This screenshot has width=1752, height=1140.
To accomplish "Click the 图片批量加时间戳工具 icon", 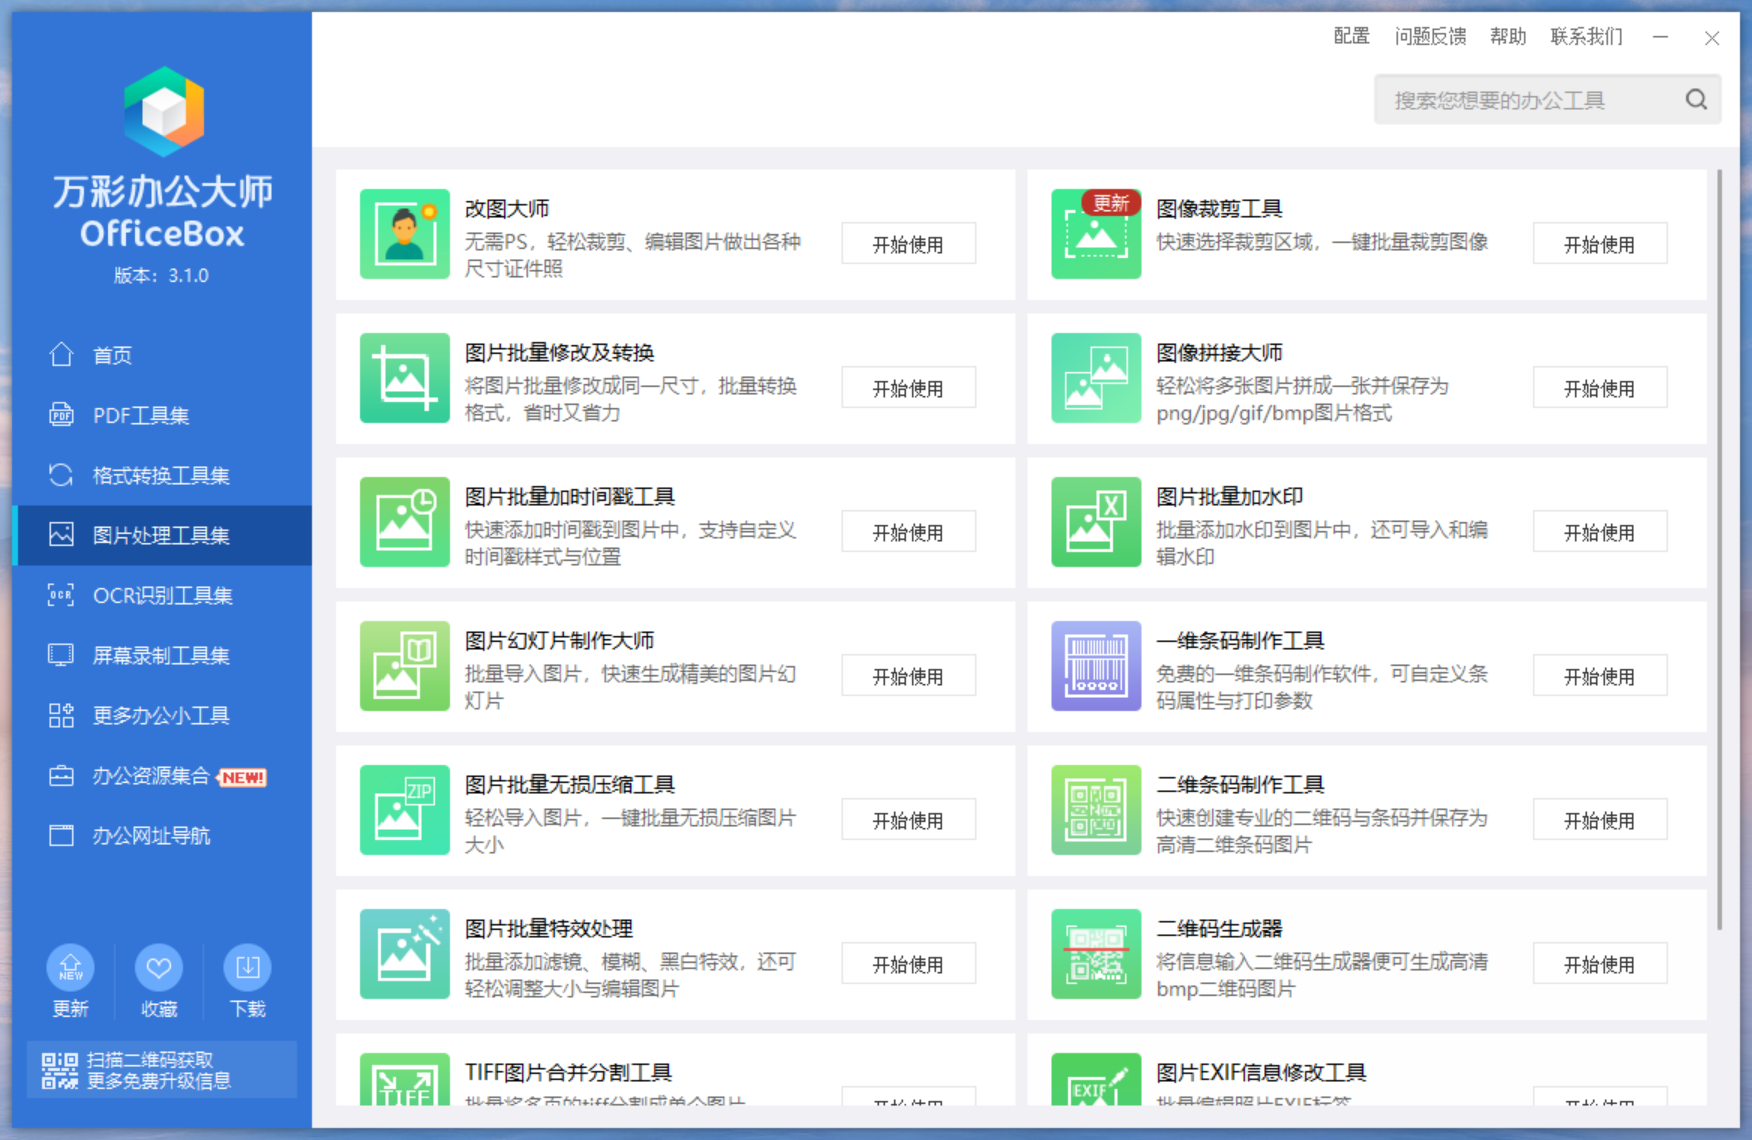I will pos(405,522).
